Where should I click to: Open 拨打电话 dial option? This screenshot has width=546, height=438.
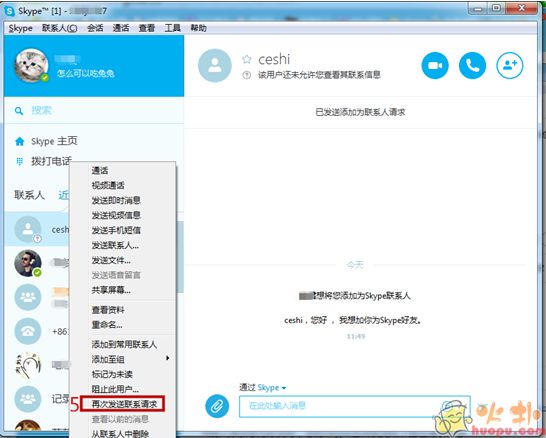[x=51, y=161]
